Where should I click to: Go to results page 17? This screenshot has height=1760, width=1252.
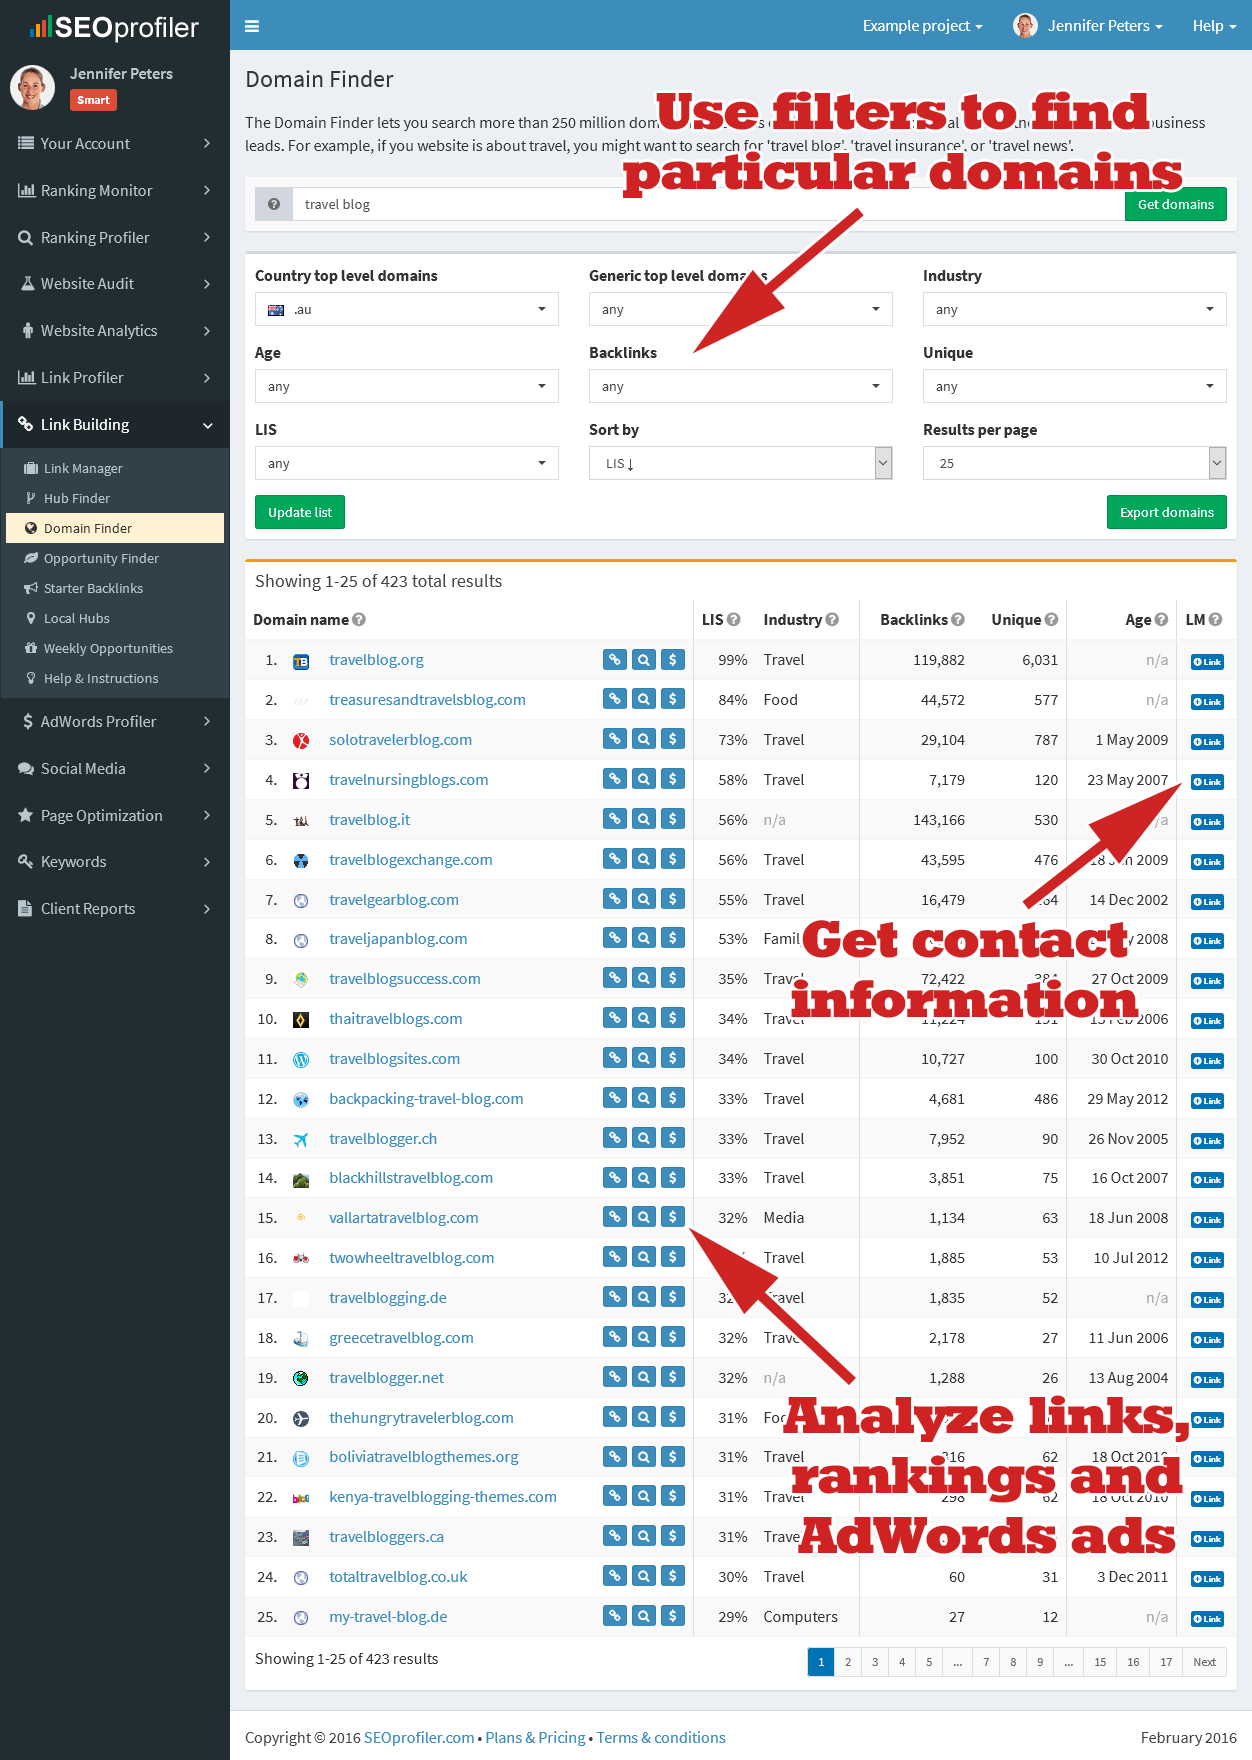(x=1166, y=1662)
